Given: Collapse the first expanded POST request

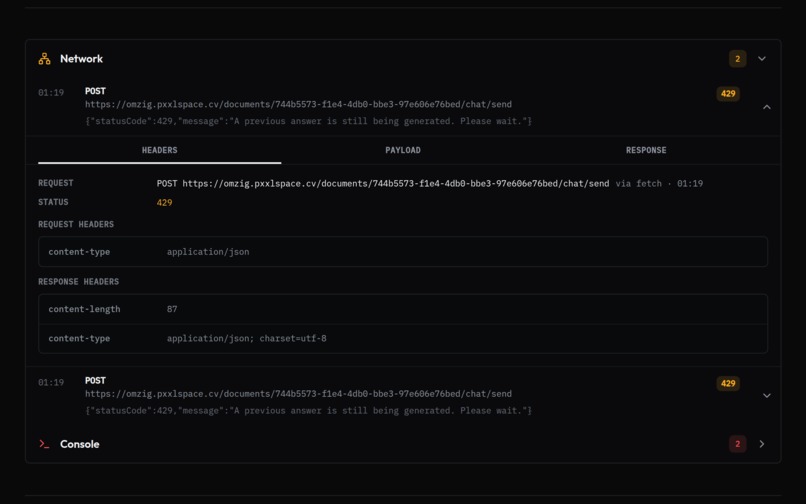Looking at the screenshot, I should click(x=766, y=107).
